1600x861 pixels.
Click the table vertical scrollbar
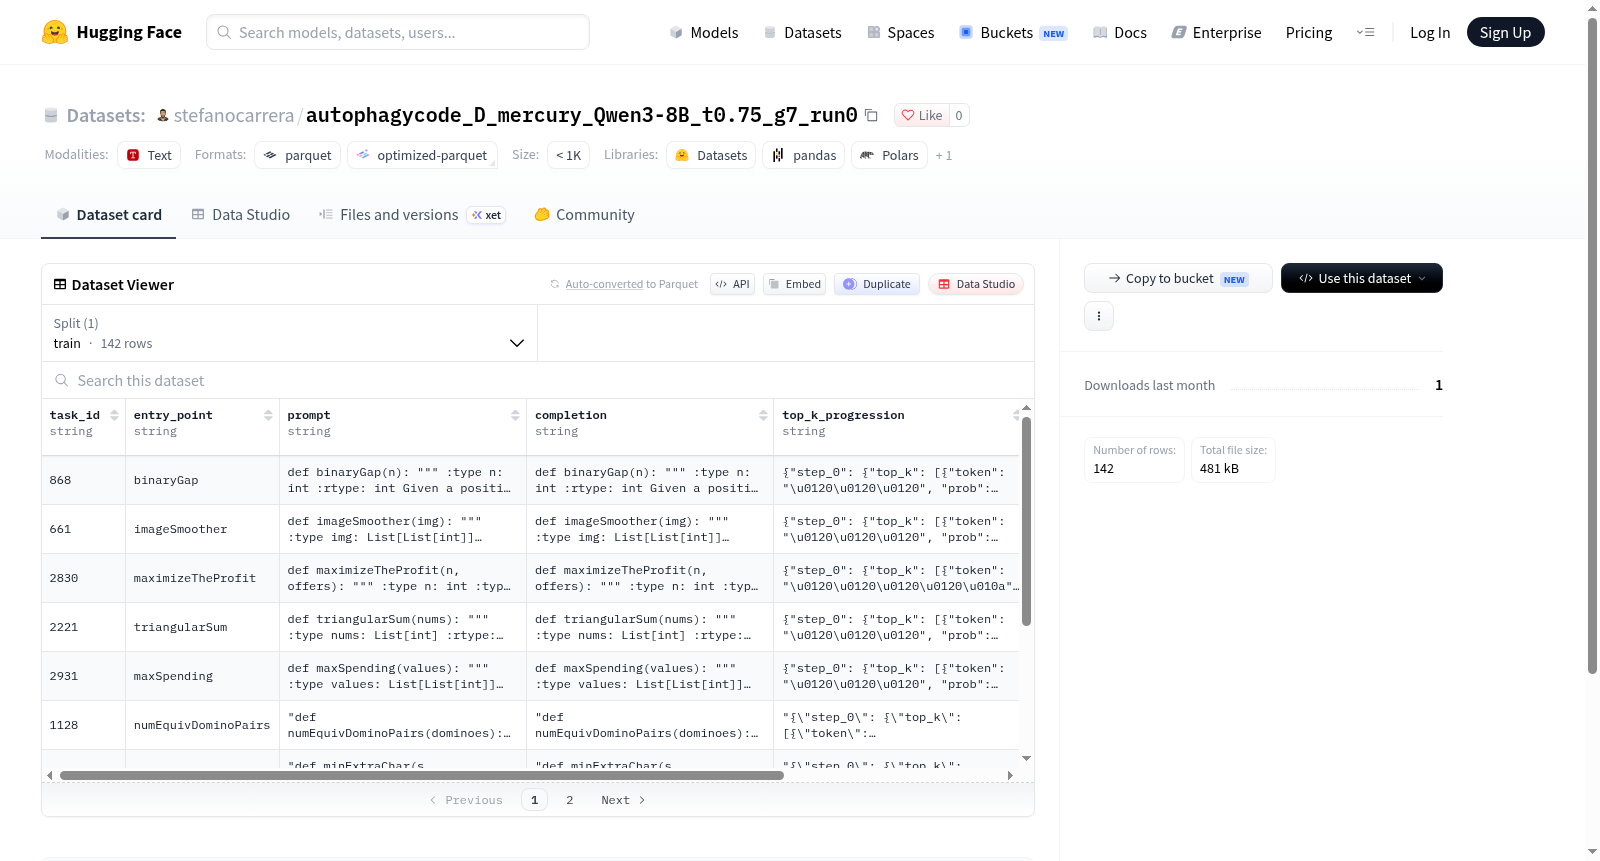tap(1026, 520)
